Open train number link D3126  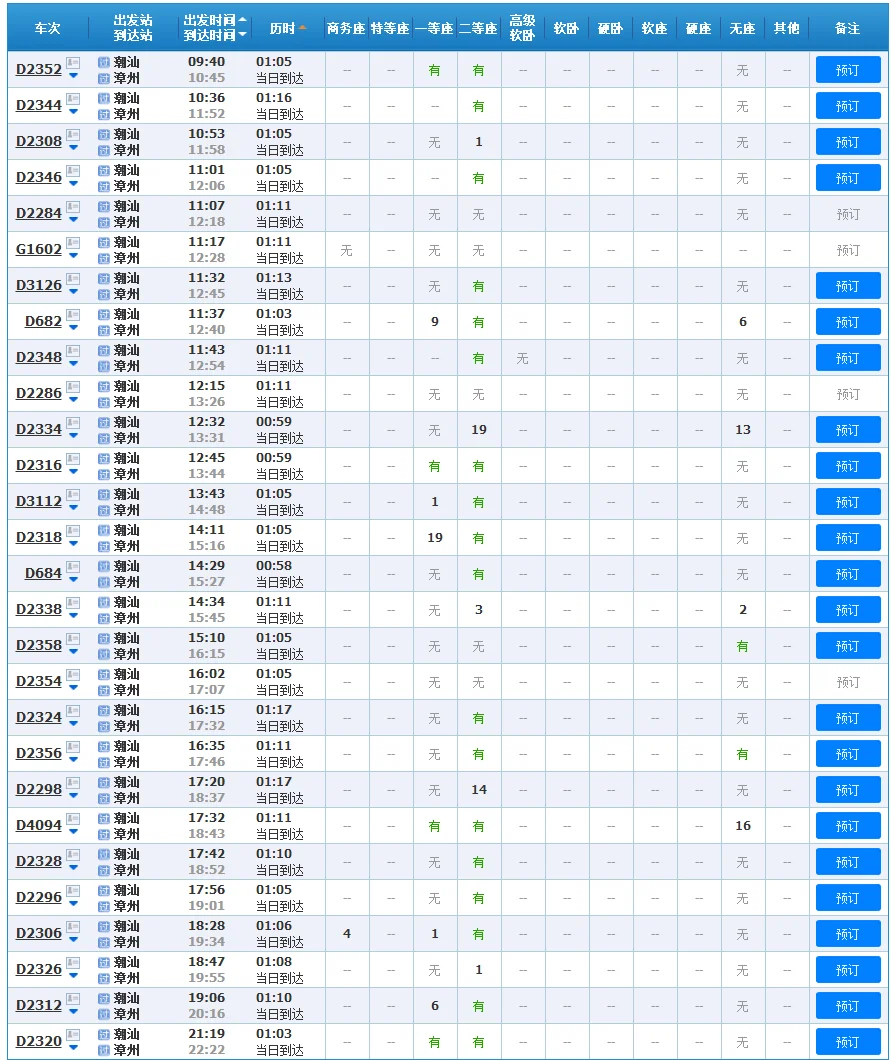coord(39,286)
